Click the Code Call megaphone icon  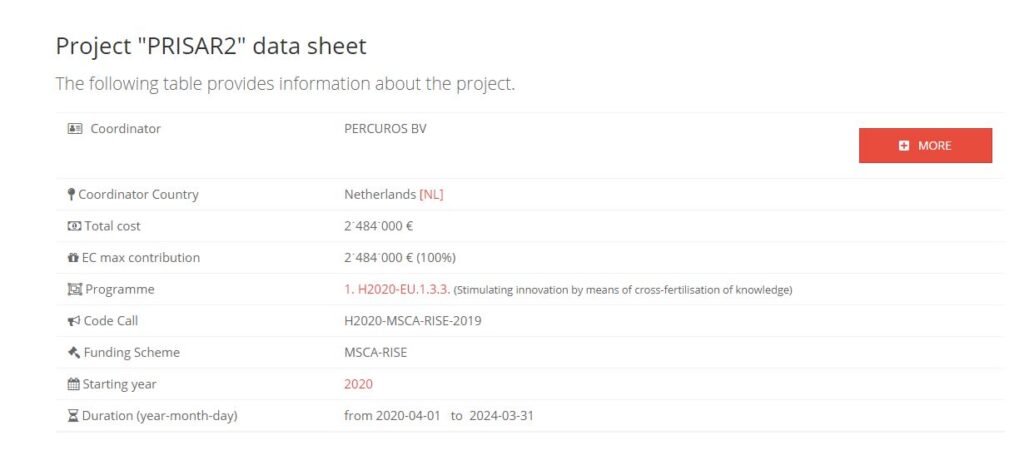pos(74,321)
